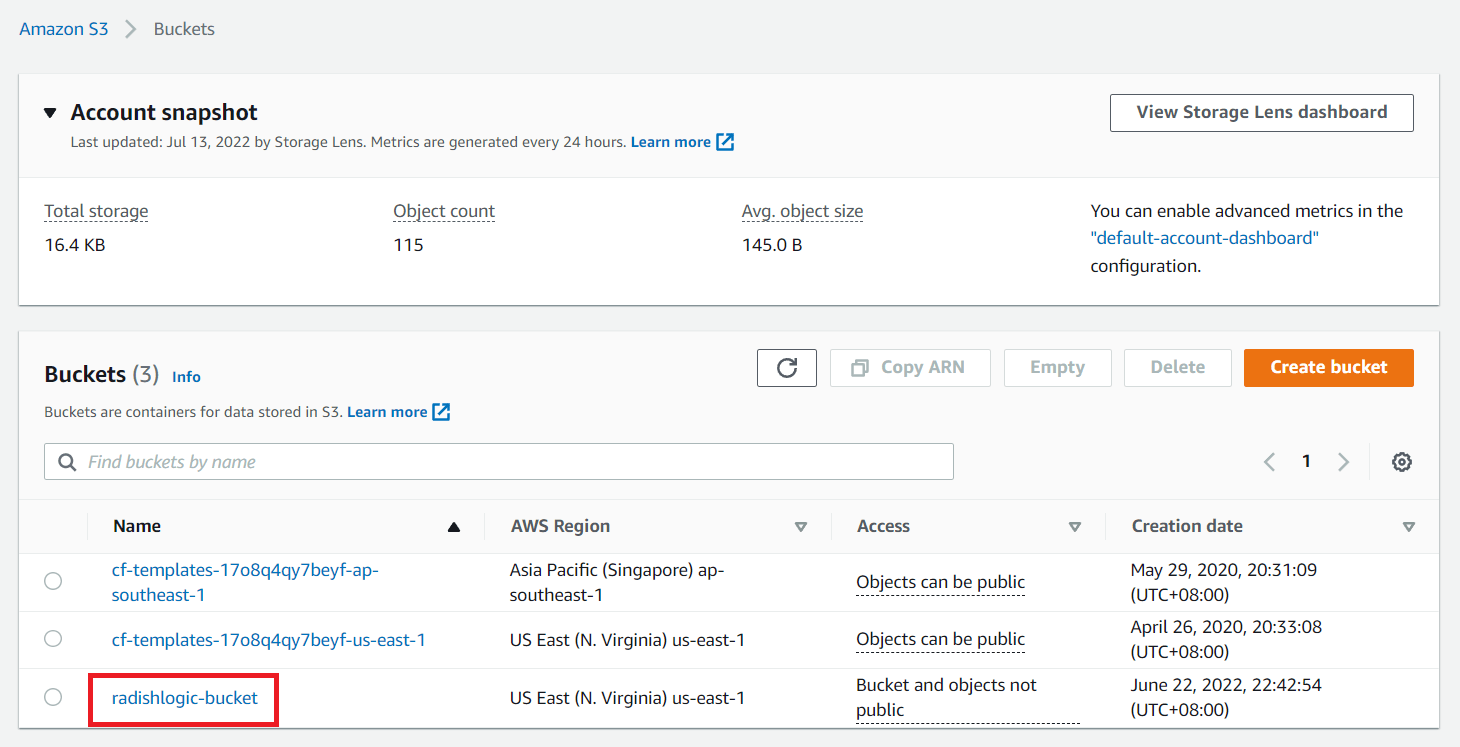The height and width of the screenshot is (747, 1460).
Task: Click the external link icon under Buckets heading
Action: click(x=441, y=412)
